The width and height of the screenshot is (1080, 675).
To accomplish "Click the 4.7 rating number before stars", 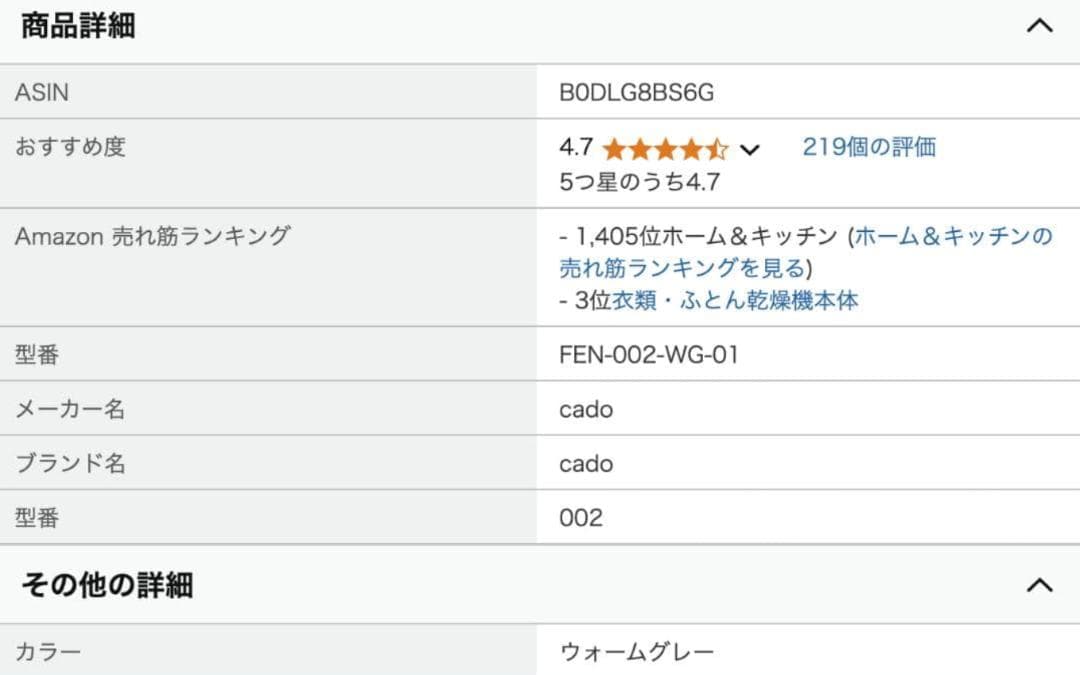I will [576, 148].
